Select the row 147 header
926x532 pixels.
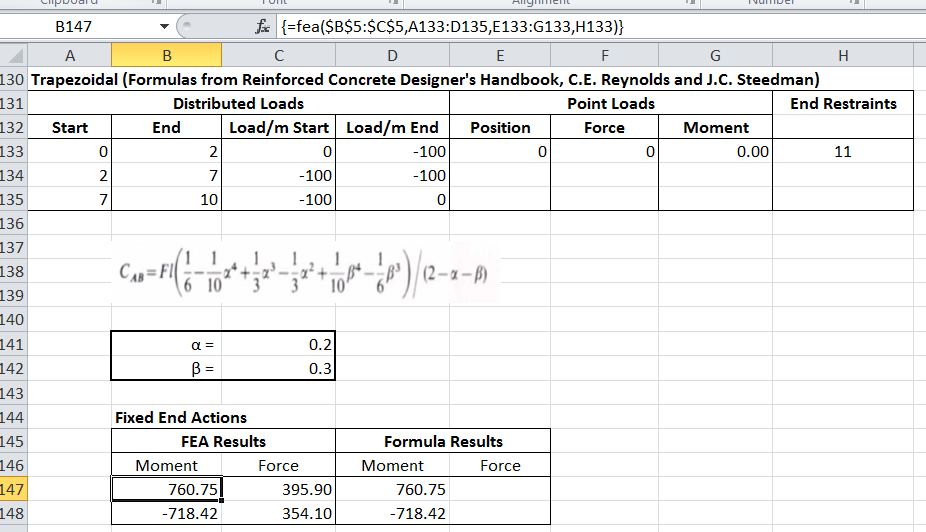coord(13,489)
